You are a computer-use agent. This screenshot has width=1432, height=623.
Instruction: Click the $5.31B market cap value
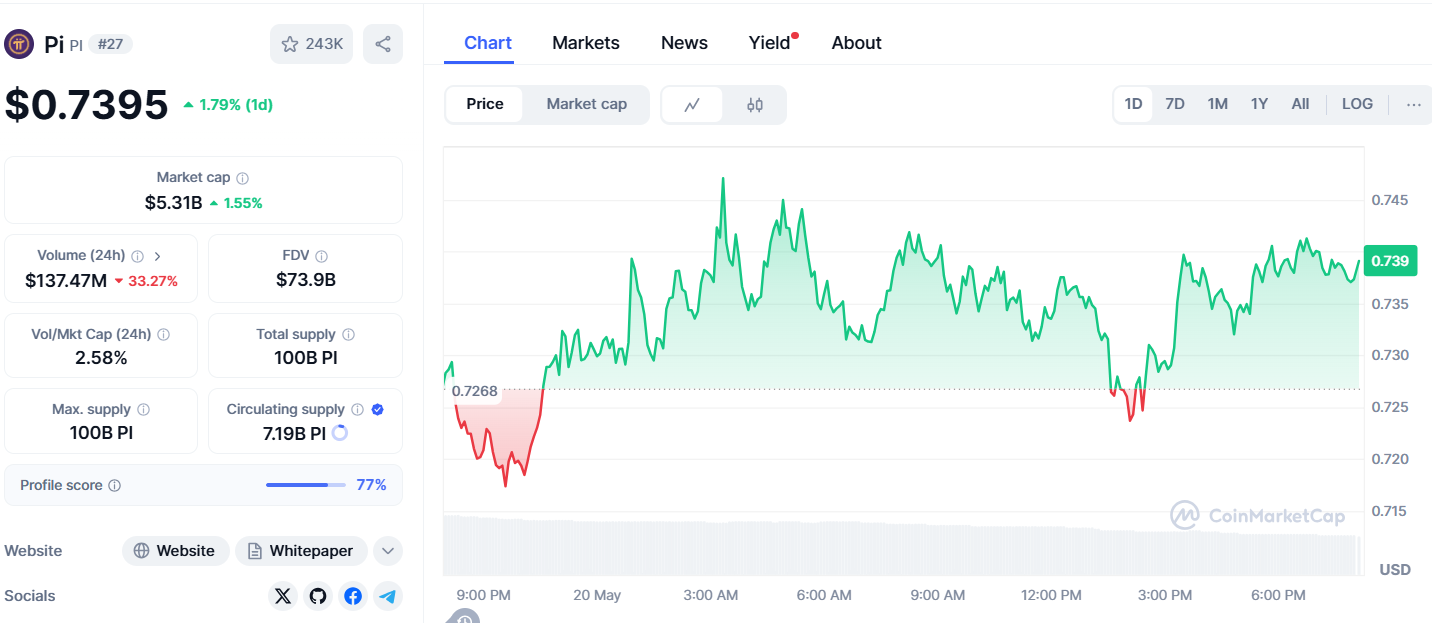pos(174,203)
